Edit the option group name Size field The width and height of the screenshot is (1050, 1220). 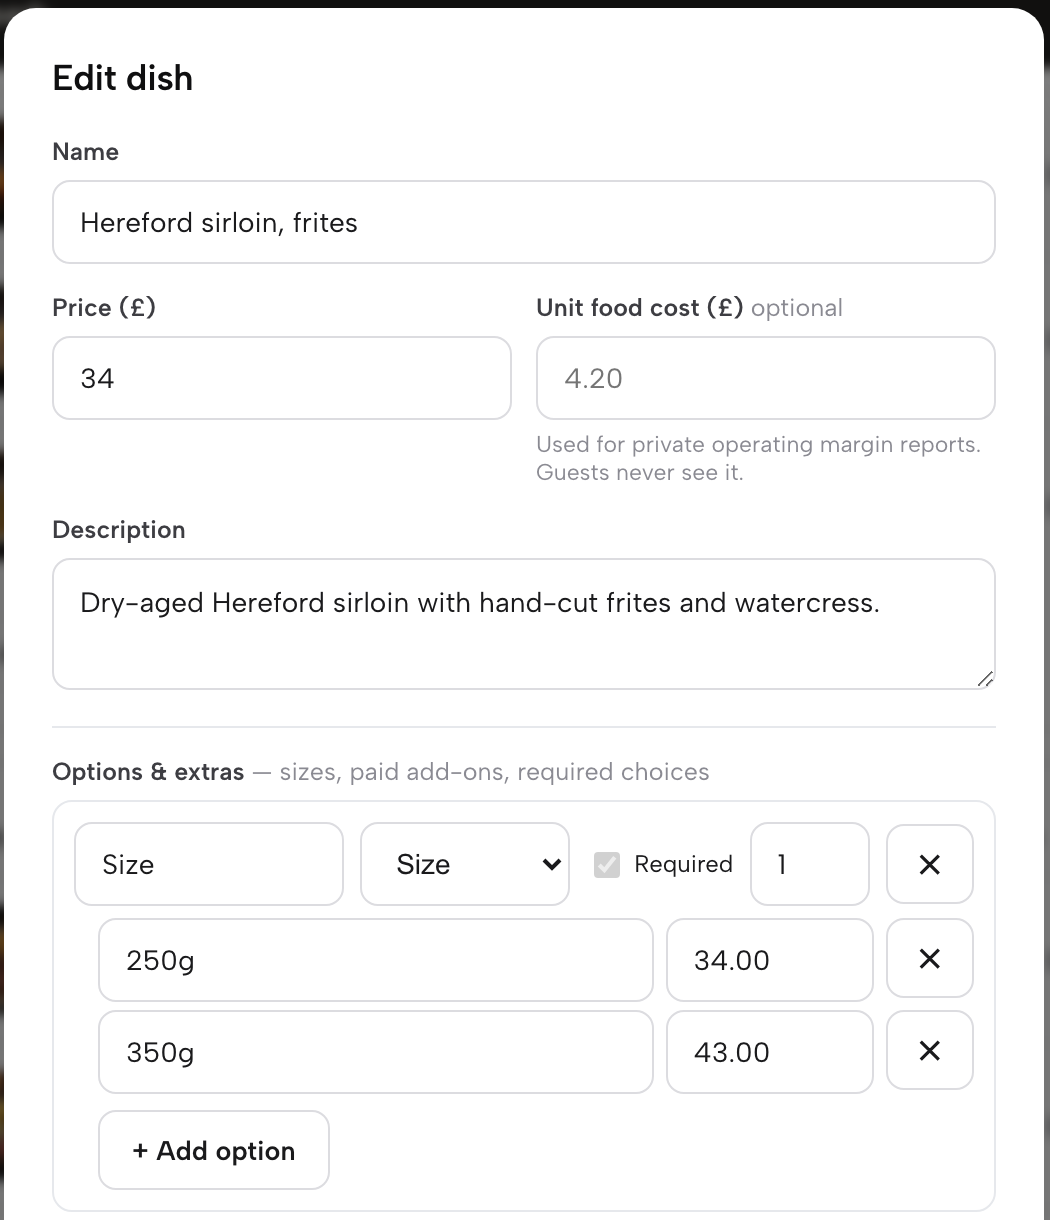pos(209,864)
